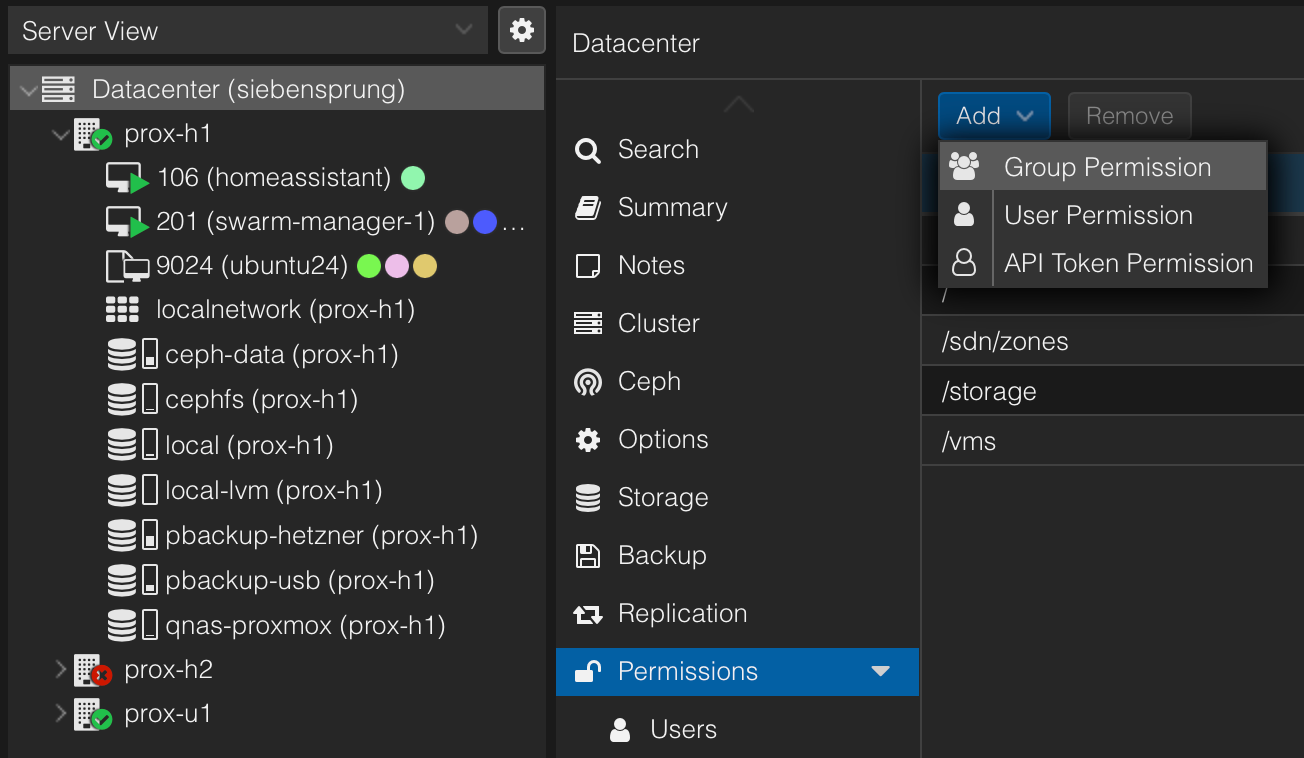Select template 9024 (ubuntu24)
1304x758 pixels.
click(276, 266)
